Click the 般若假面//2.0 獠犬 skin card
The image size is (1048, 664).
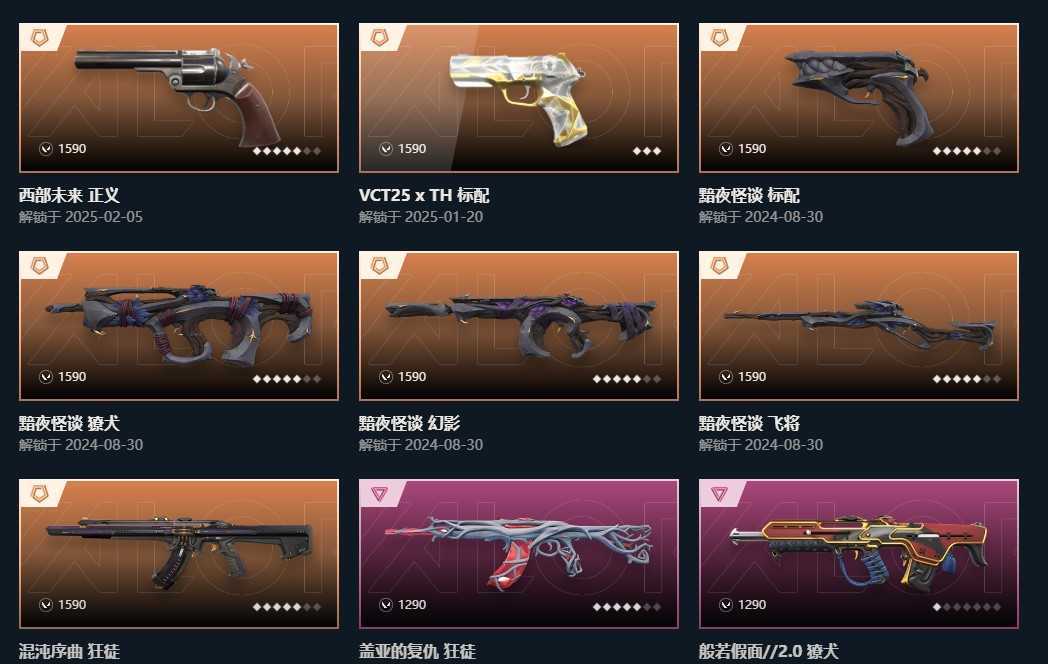pyautogui.click(x=859, y=554)
